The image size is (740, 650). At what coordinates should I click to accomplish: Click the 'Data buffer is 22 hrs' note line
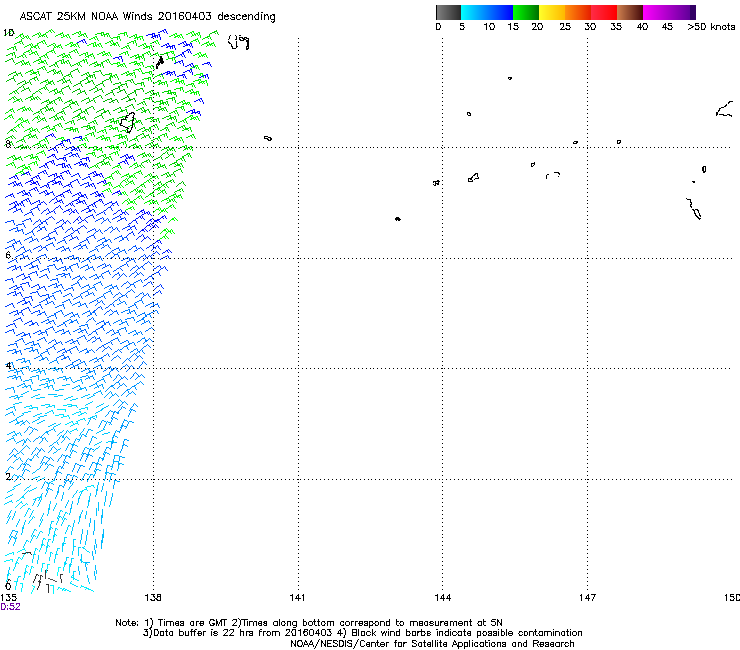coord(362,633)
